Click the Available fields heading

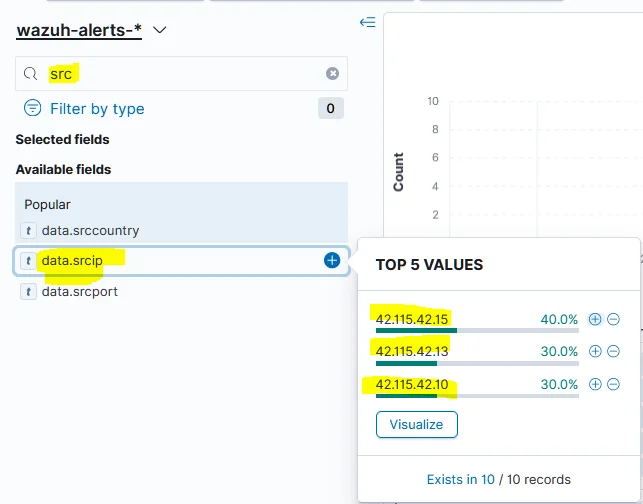(63, 169)
